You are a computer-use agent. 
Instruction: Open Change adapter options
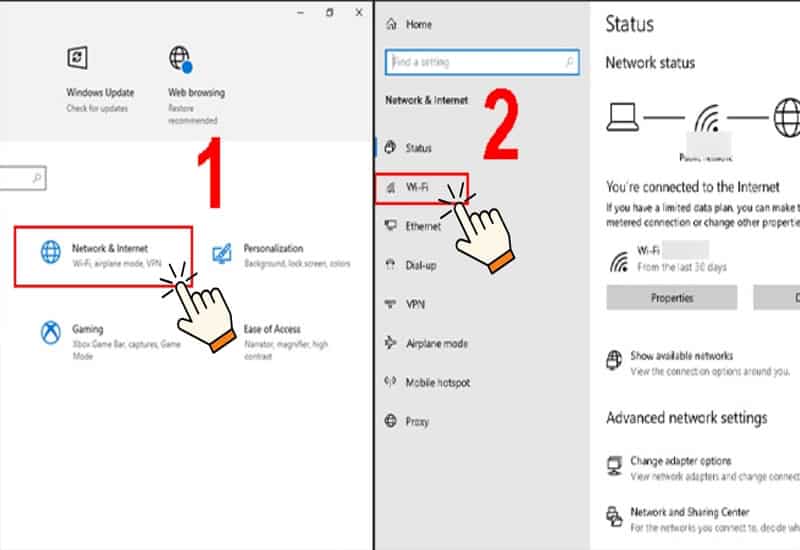click(680, 461)
